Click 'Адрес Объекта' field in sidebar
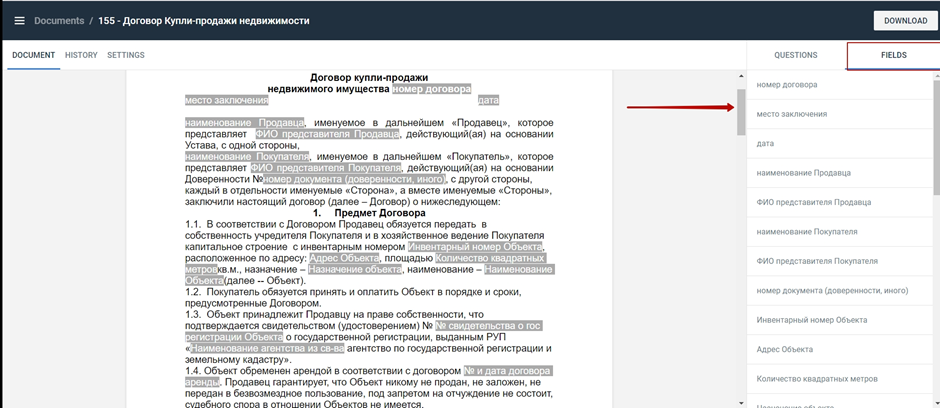Screen dimensions: 940x408 pos(785,349)
